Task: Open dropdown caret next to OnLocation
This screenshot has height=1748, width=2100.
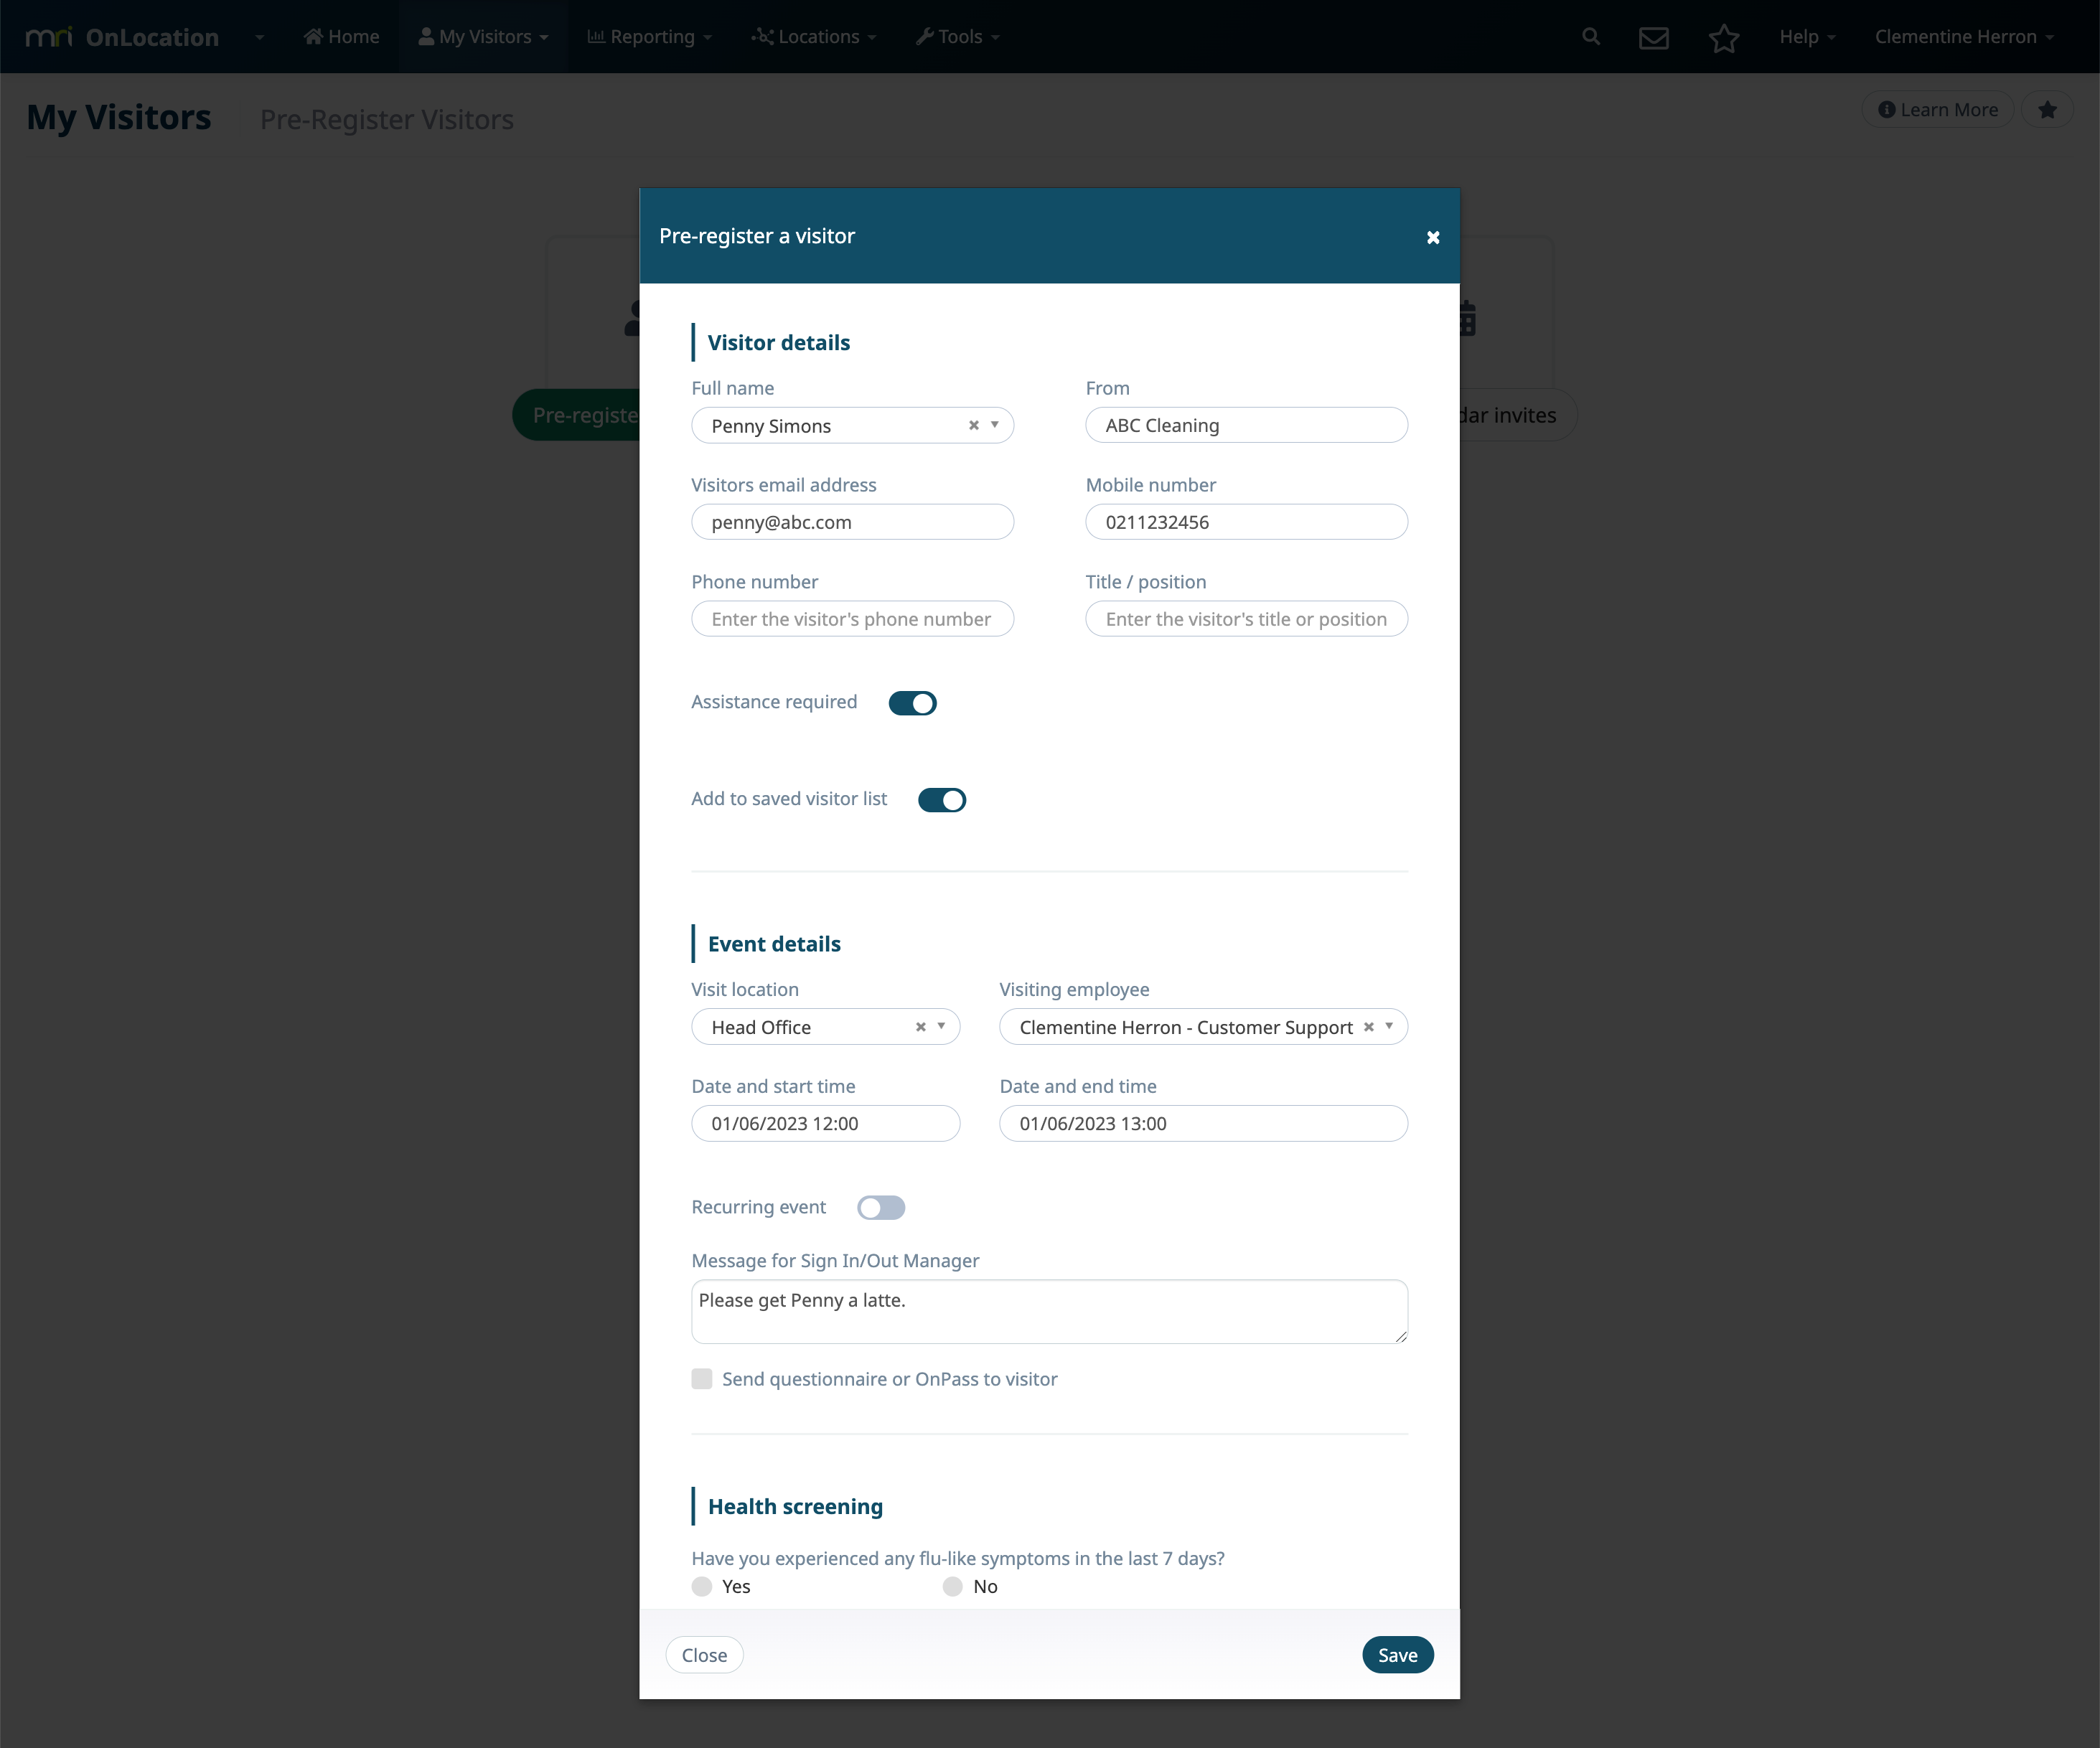Action: [259, 38]
